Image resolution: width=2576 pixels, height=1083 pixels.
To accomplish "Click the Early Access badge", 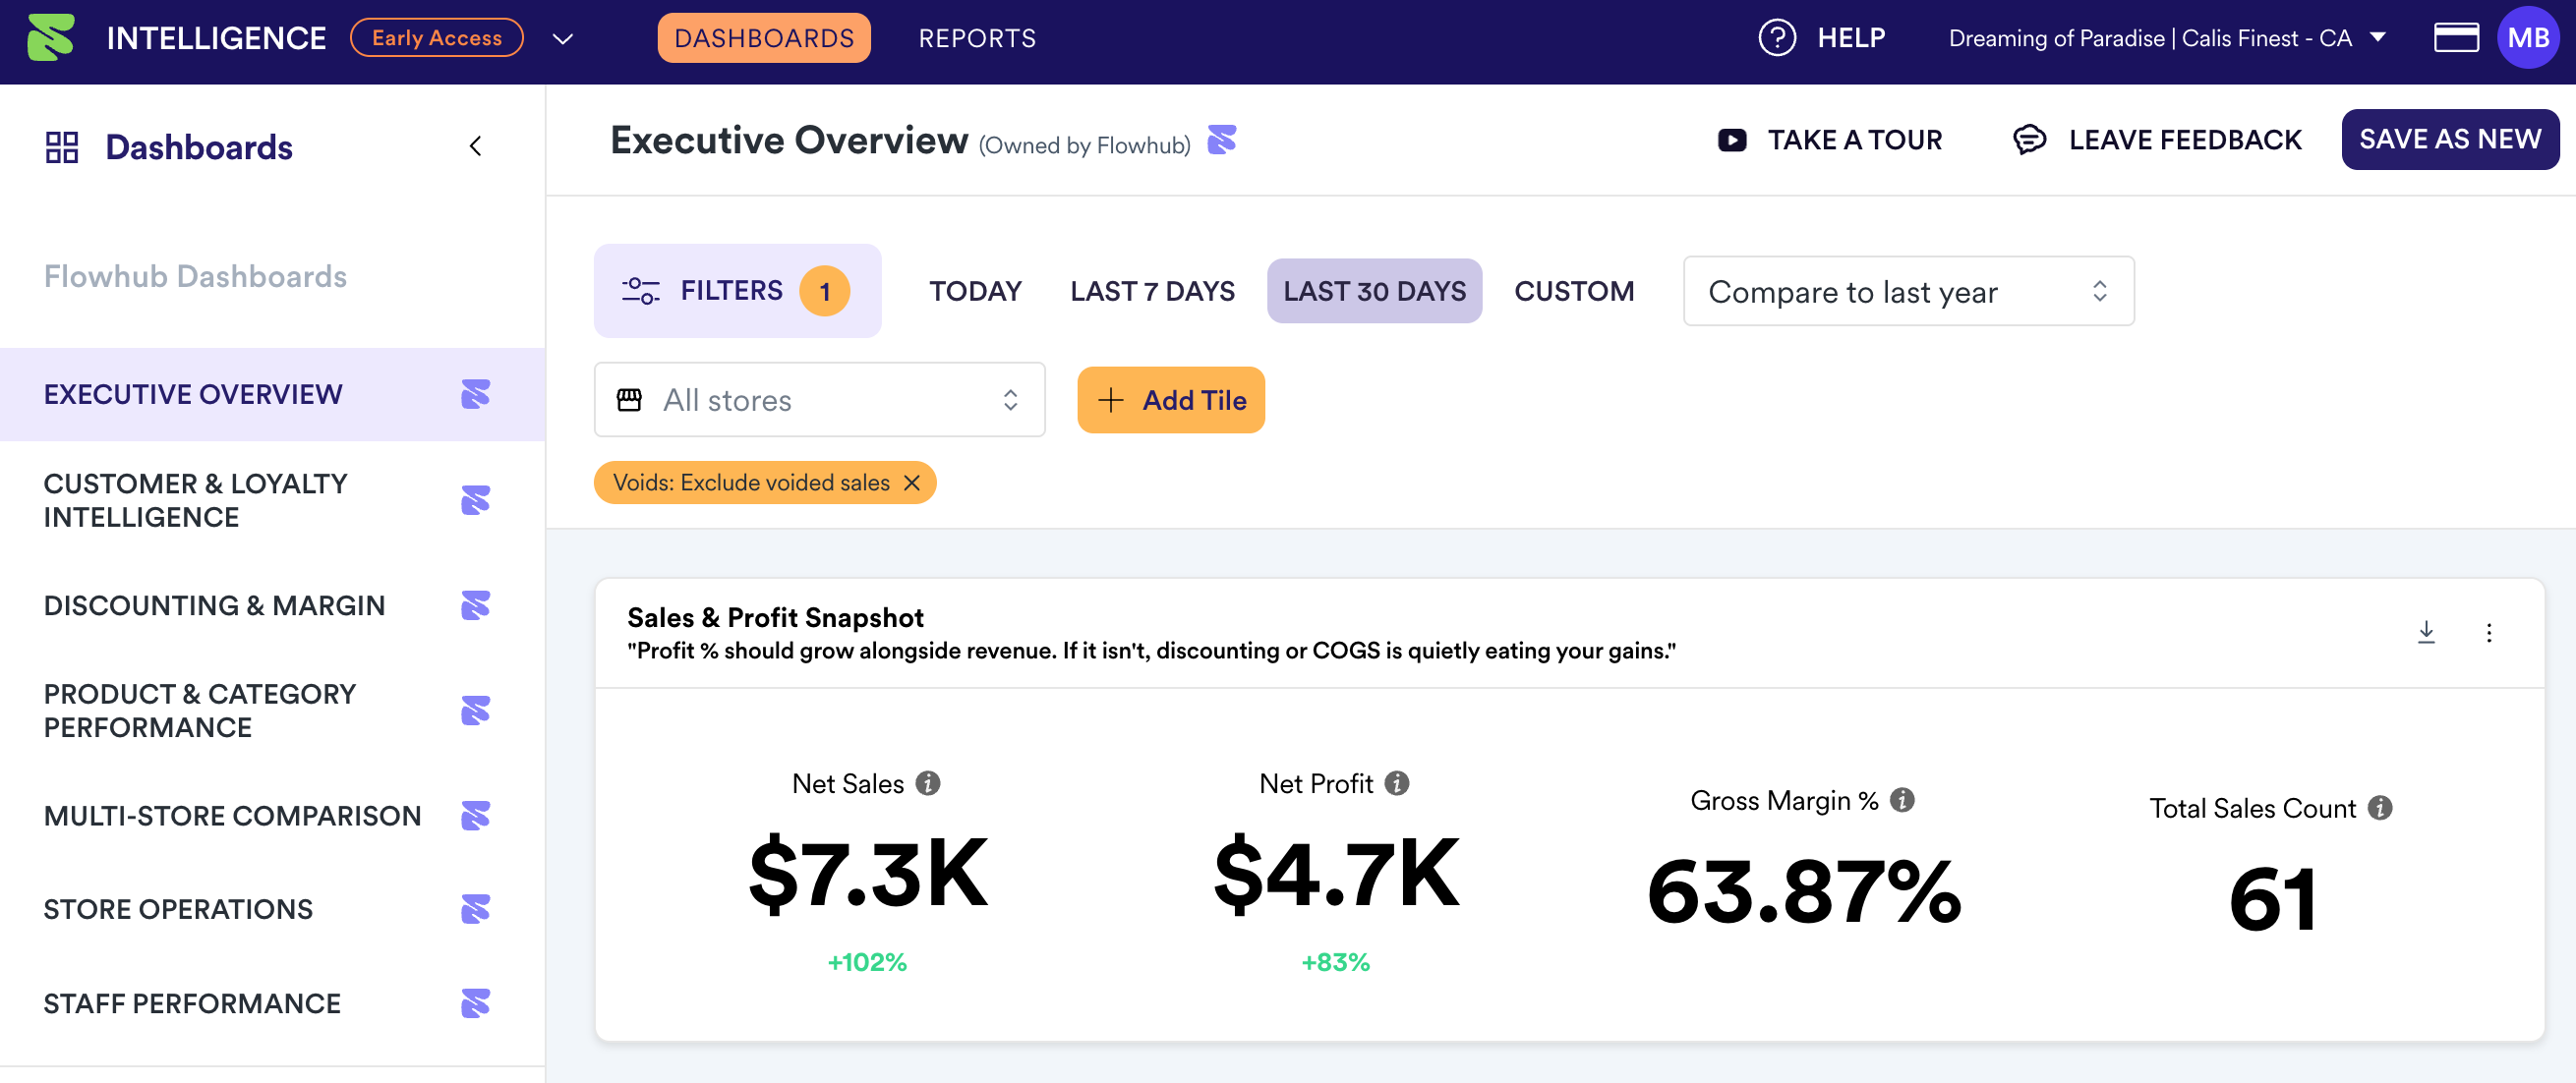I will (x=436, y=38).
